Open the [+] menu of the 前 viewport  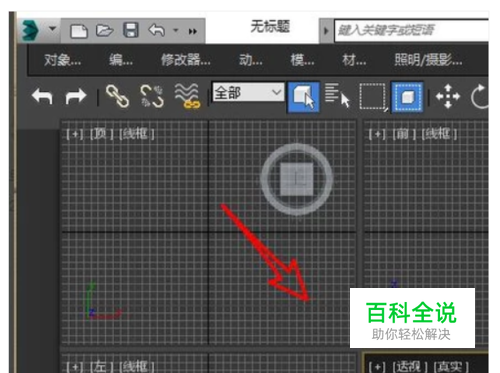377,134
